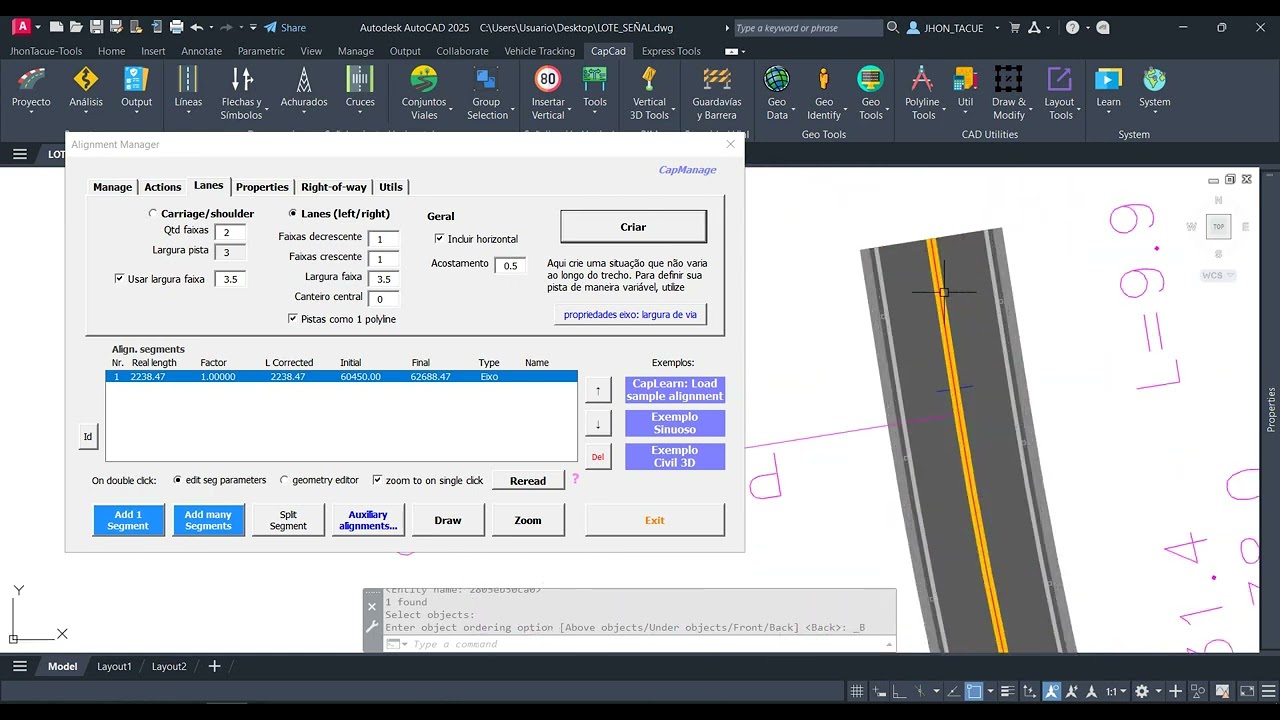1280x720 pixels.
Task: Open Polyline Tools
Action: tap(922, 93)
